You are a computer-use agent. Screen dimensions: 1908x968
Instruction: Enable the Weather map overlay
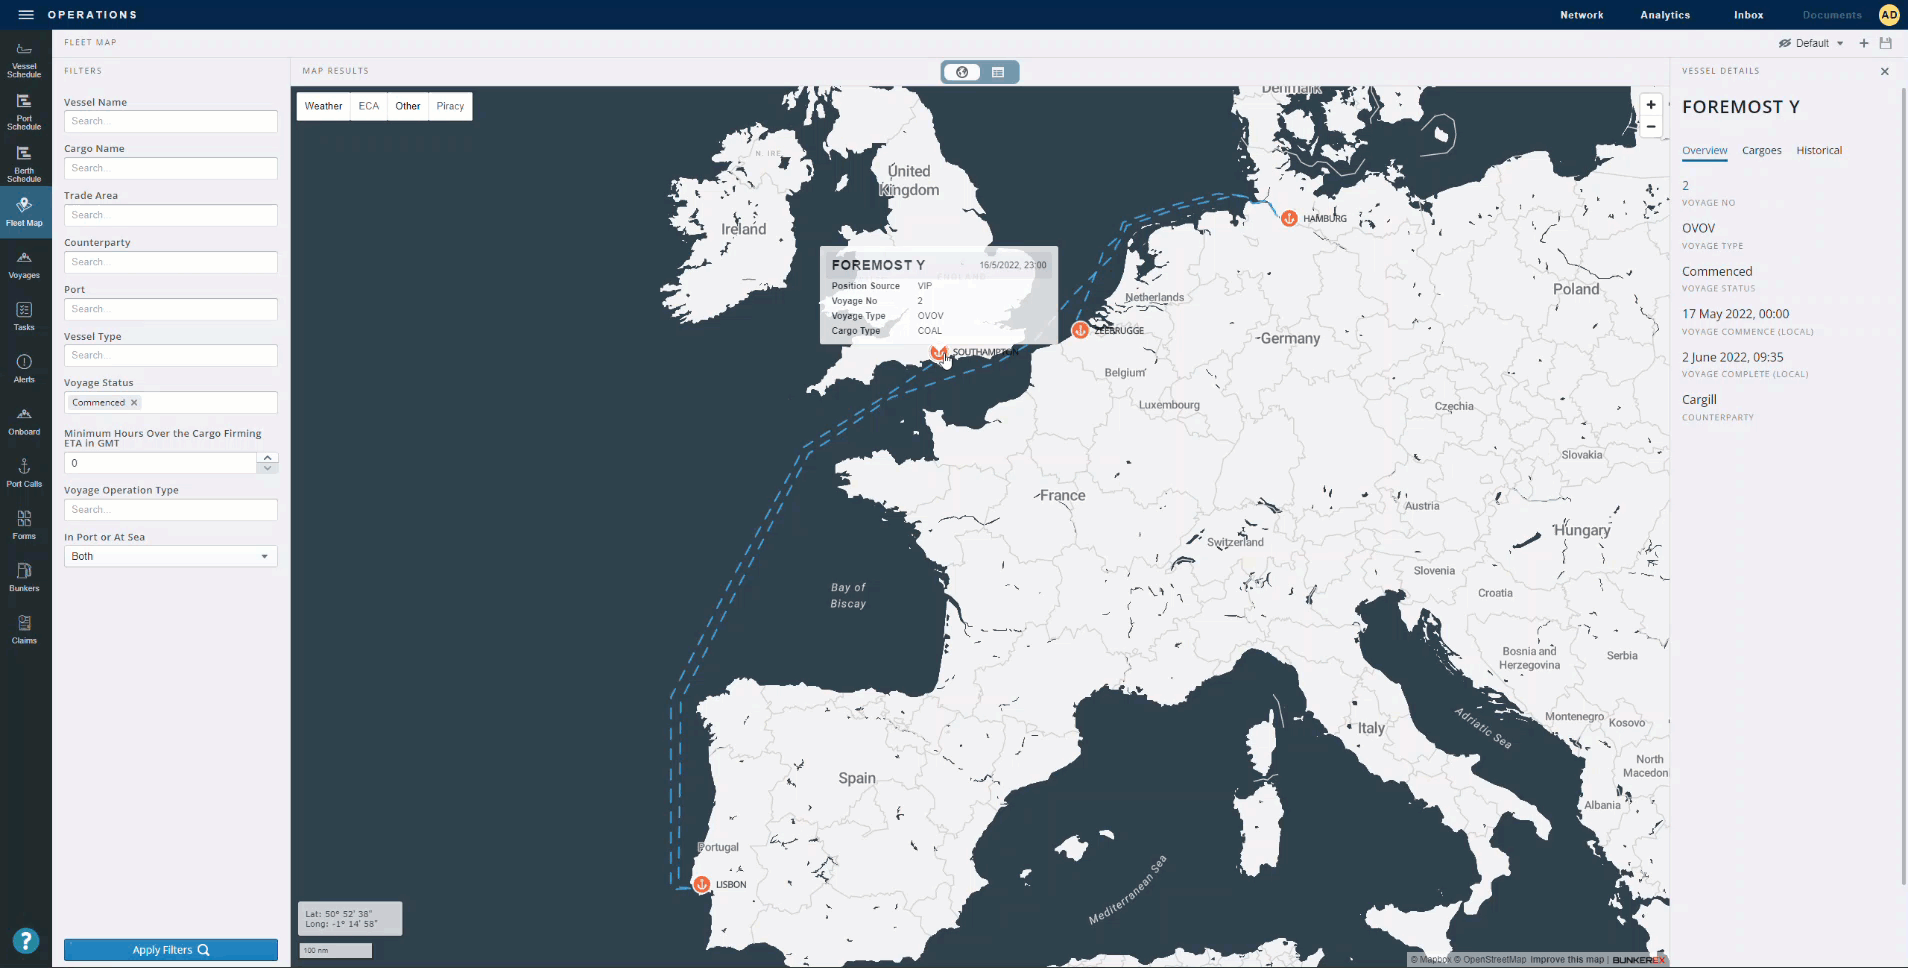tap(322, 106)
